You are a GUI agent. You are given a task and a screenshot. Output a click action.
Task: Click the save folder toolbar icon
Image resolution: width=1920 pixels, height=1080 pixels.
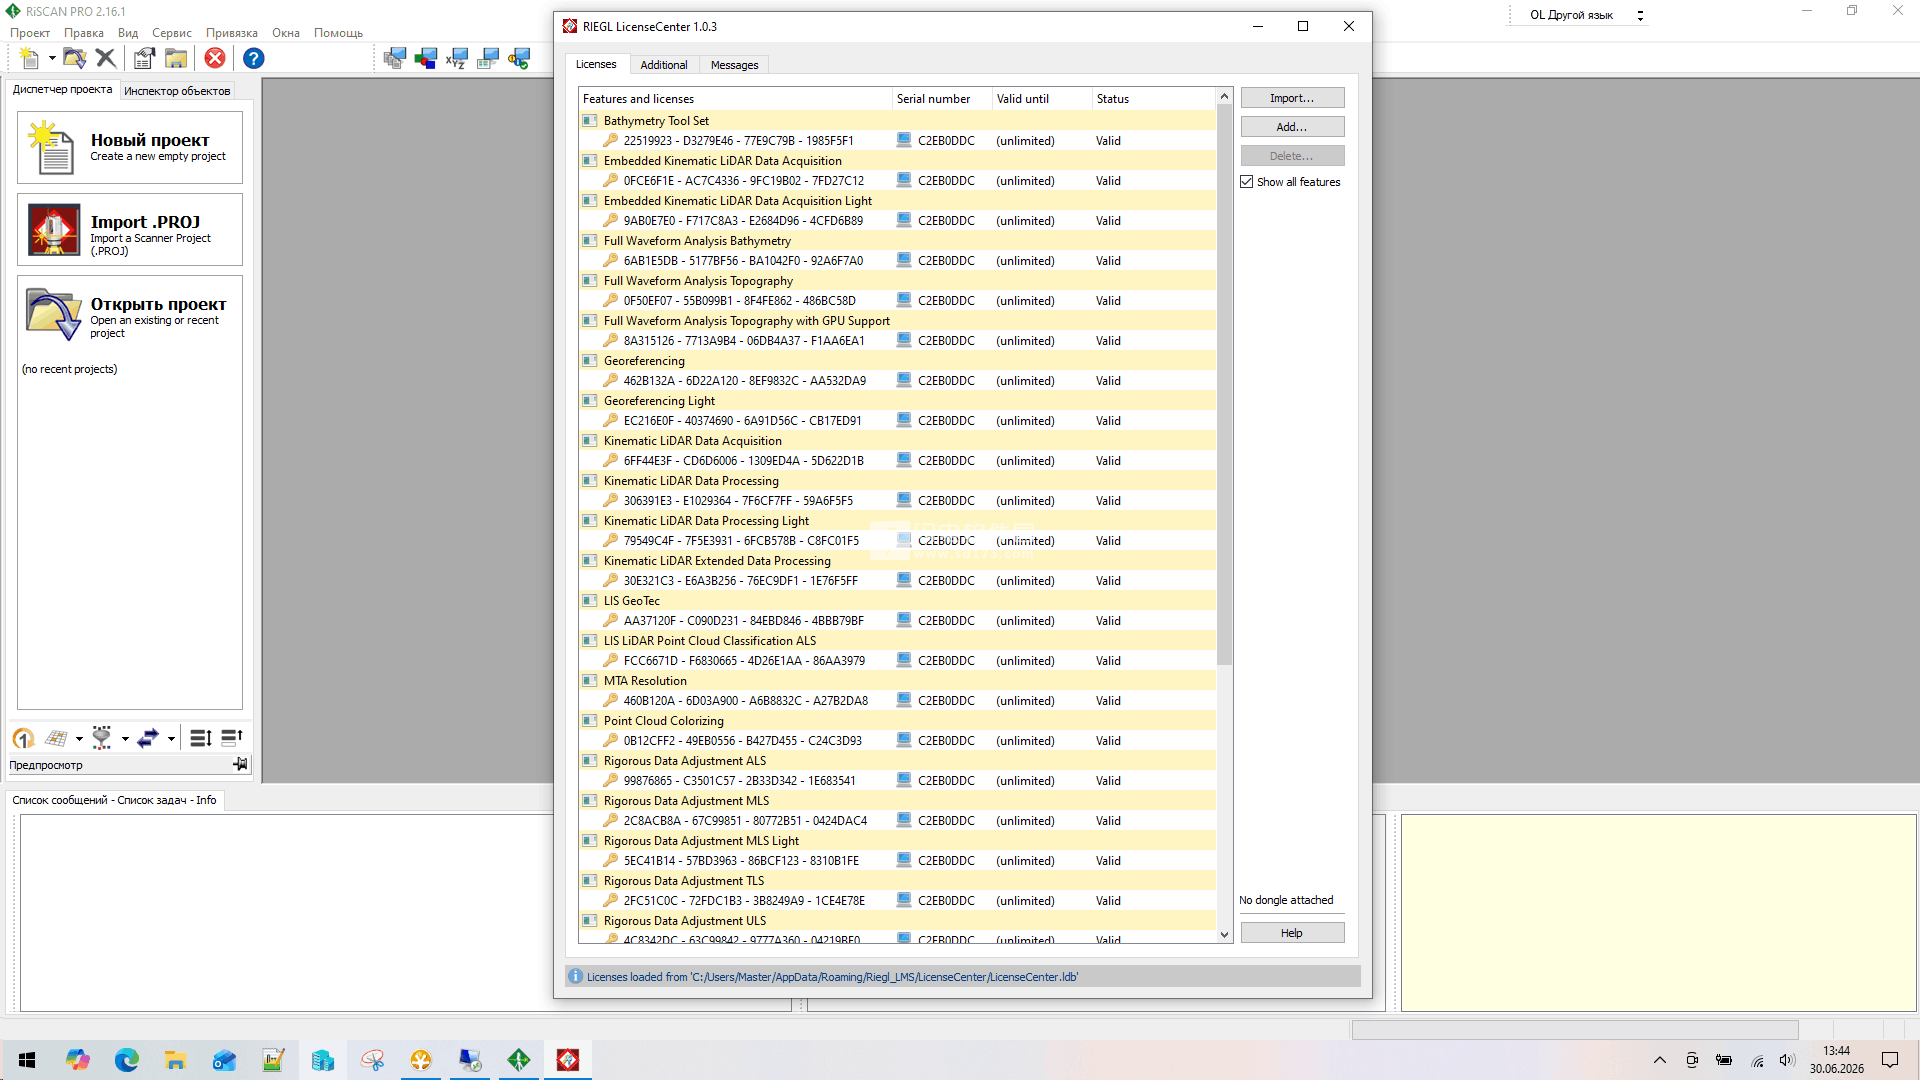(176, 59)
